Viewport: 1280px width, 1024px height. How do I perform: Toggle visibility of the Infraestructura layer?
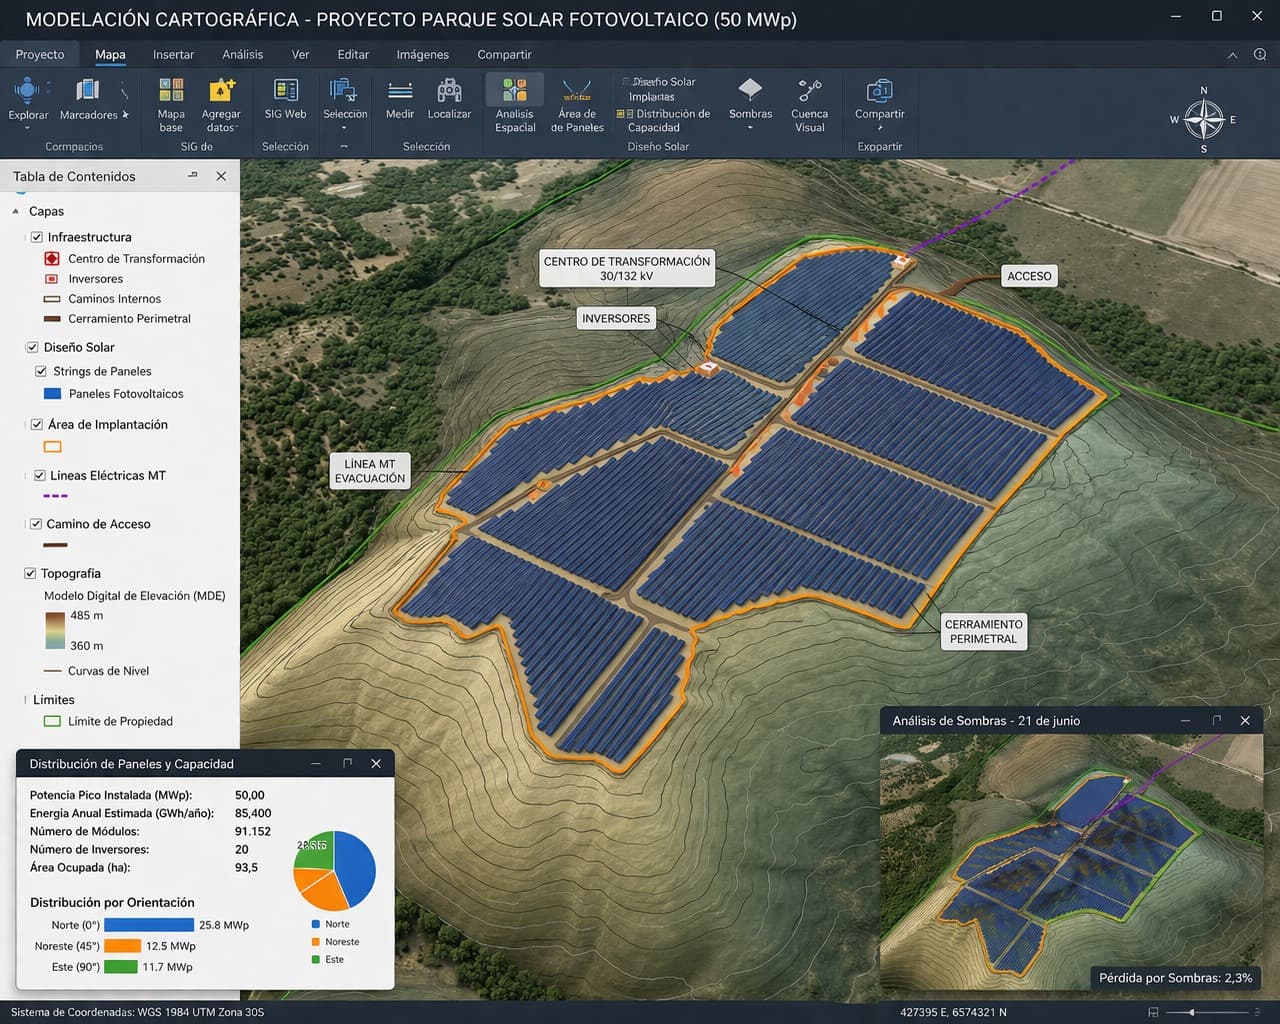point(37,237)
